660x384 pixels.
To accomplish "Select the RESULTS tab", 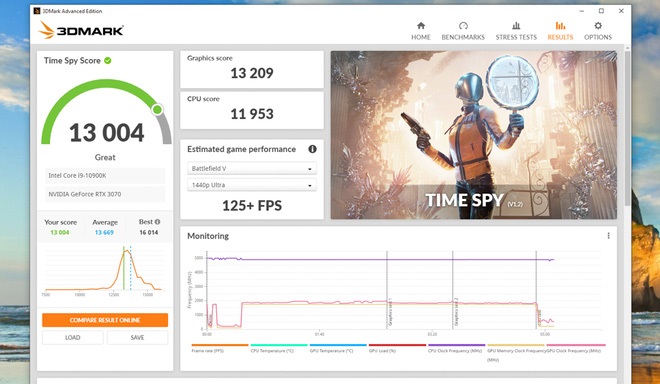I will click(560, 31).
